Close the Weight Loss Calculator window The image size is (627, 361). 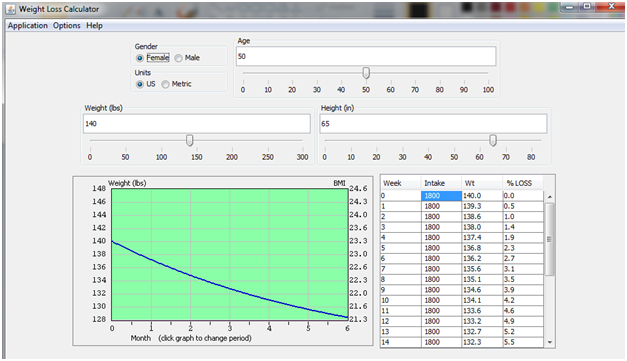tap(611, 7)
